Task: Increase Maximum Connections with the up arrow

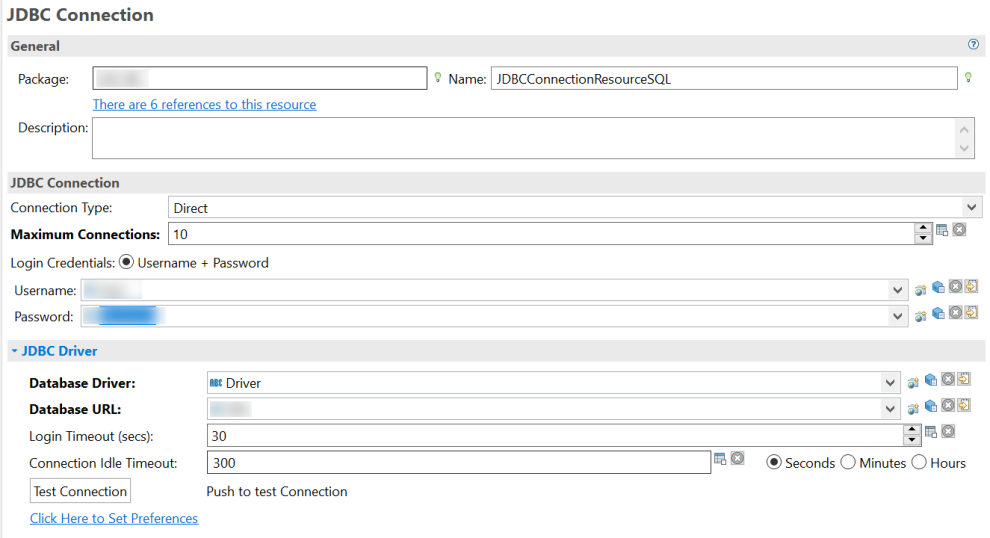Action: tap(922, 228)
